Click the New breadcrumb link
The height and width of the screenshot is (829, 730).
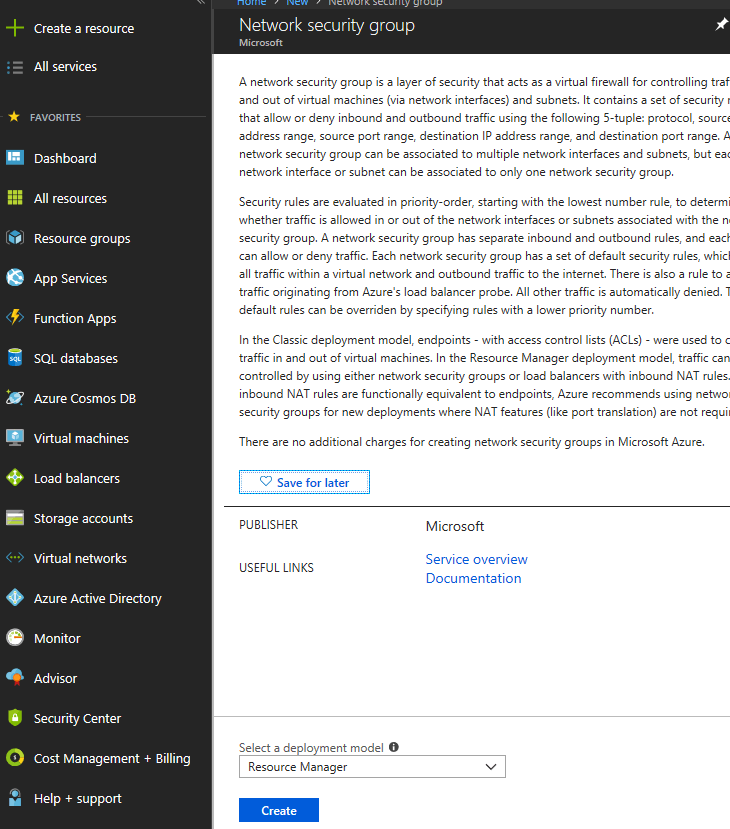tap(297, 3)
